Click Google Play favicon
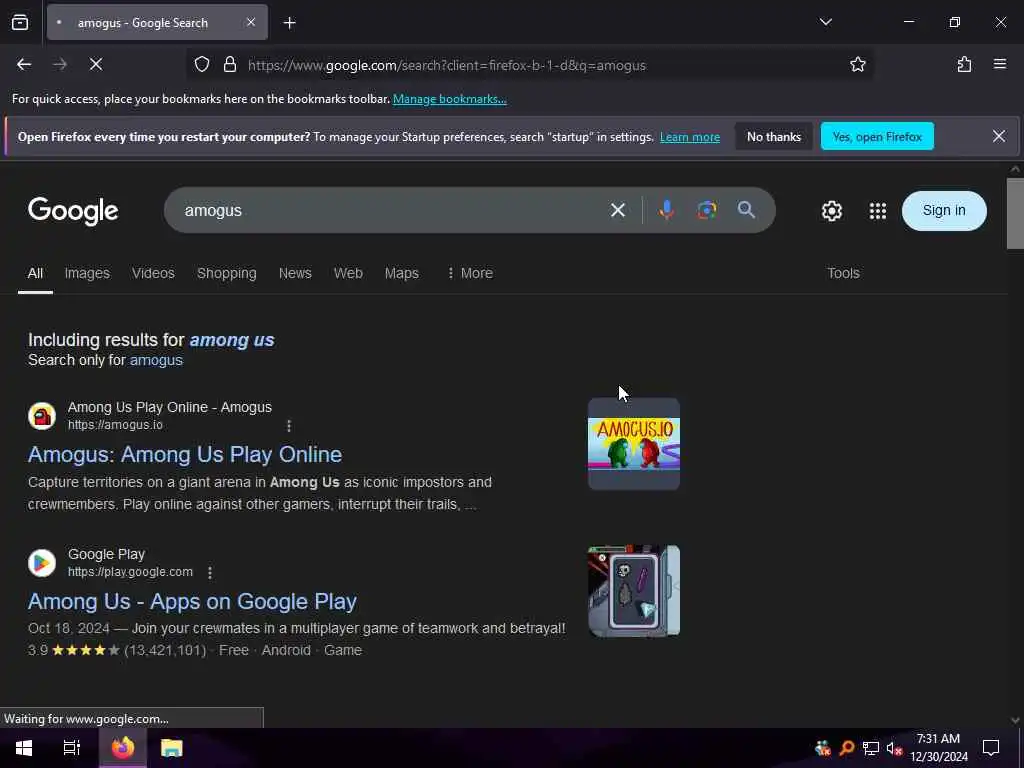Screen dimensions: 1024x768 point(42,563)
